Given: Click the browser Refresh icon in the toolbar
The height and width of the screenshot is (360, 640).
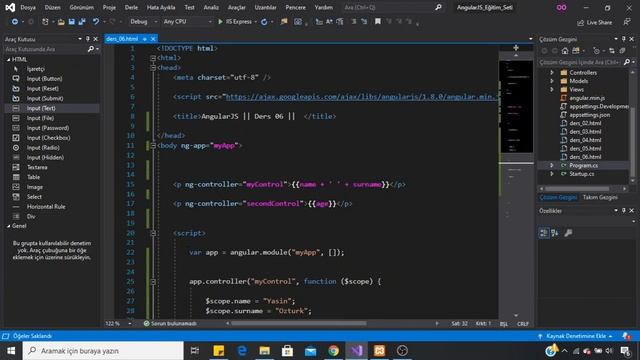Looking at the screenshot, I should pos(264,22).
